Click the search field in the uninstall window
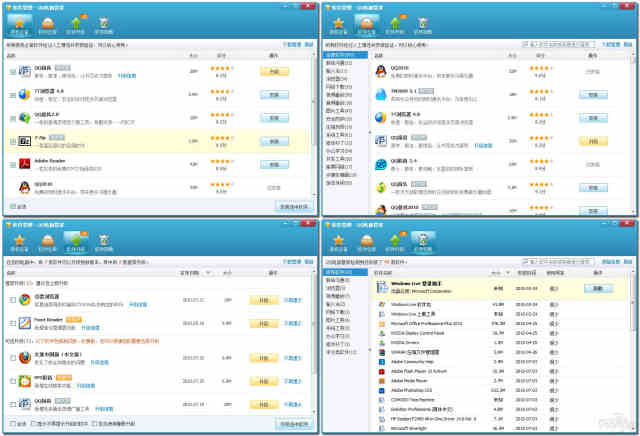 (558, 262)
